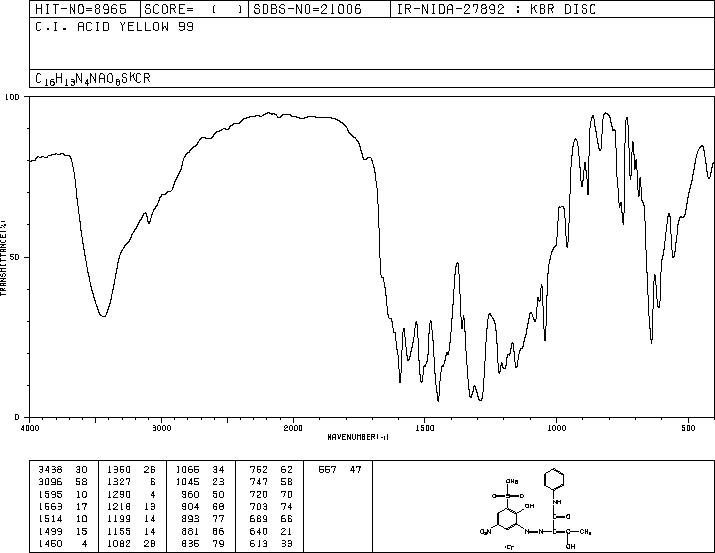Click the 762 peak entry

[x=271, y=470]
